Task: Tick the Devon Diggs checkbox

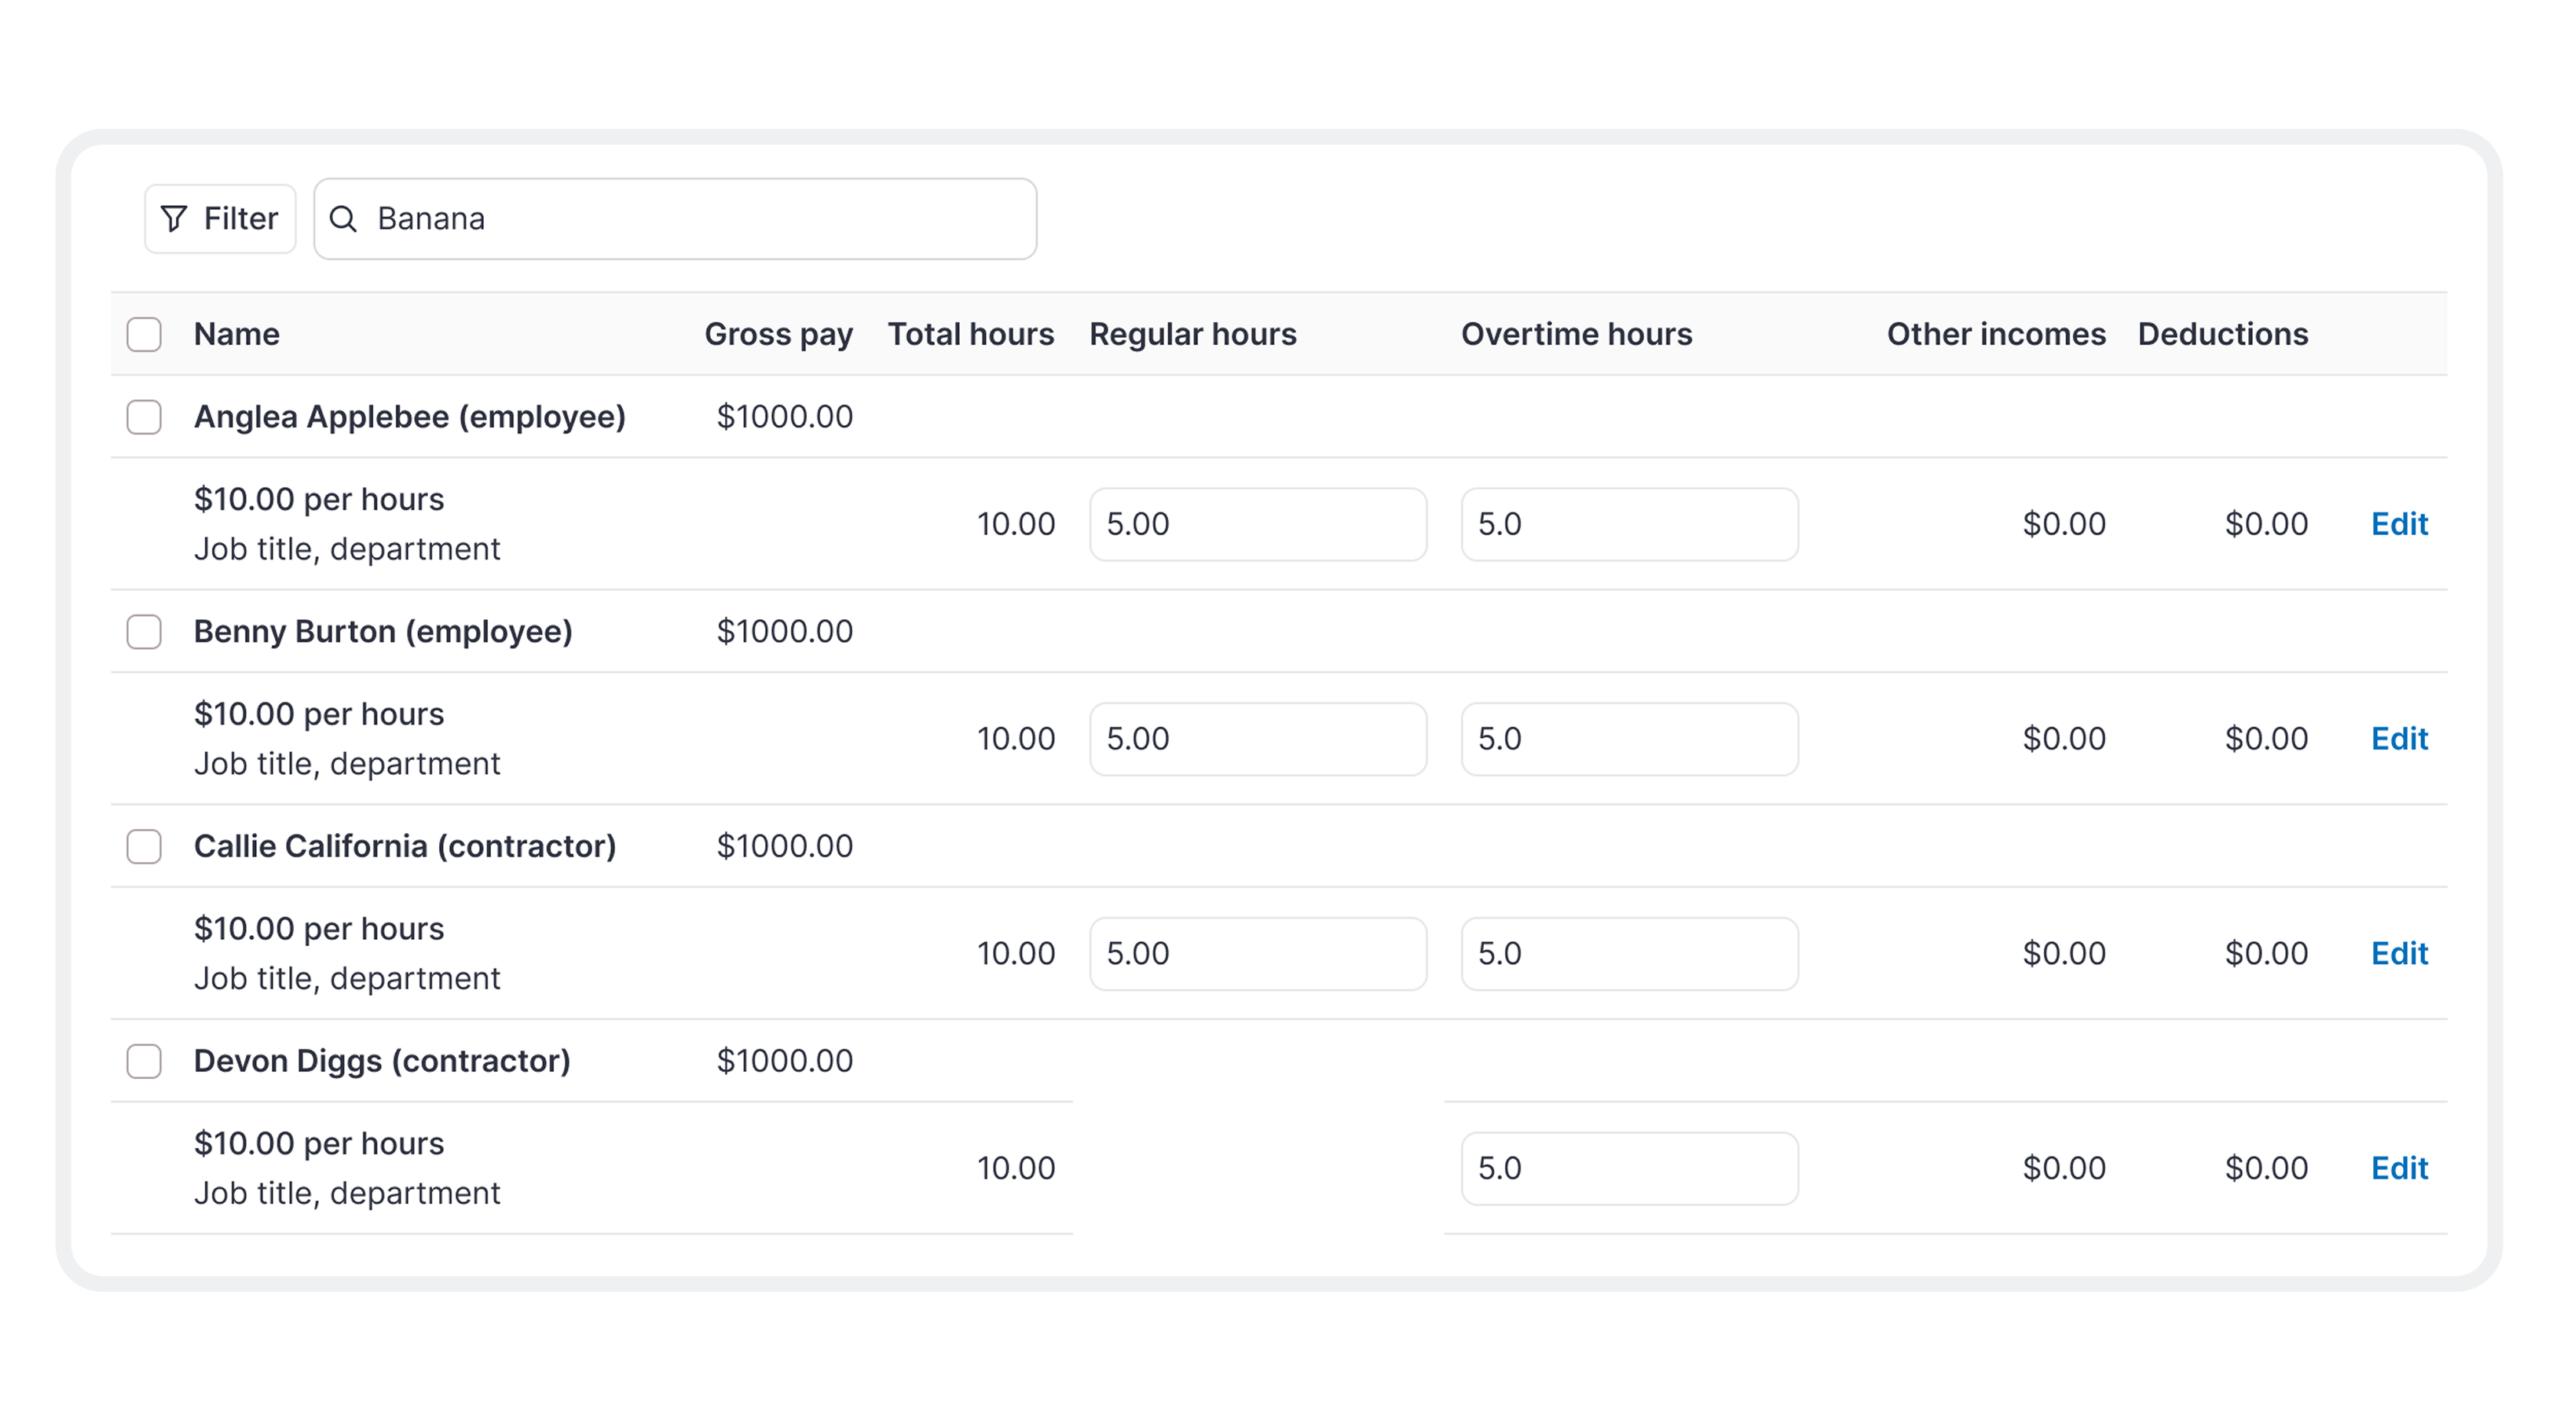Action: tap(144, 1061)
